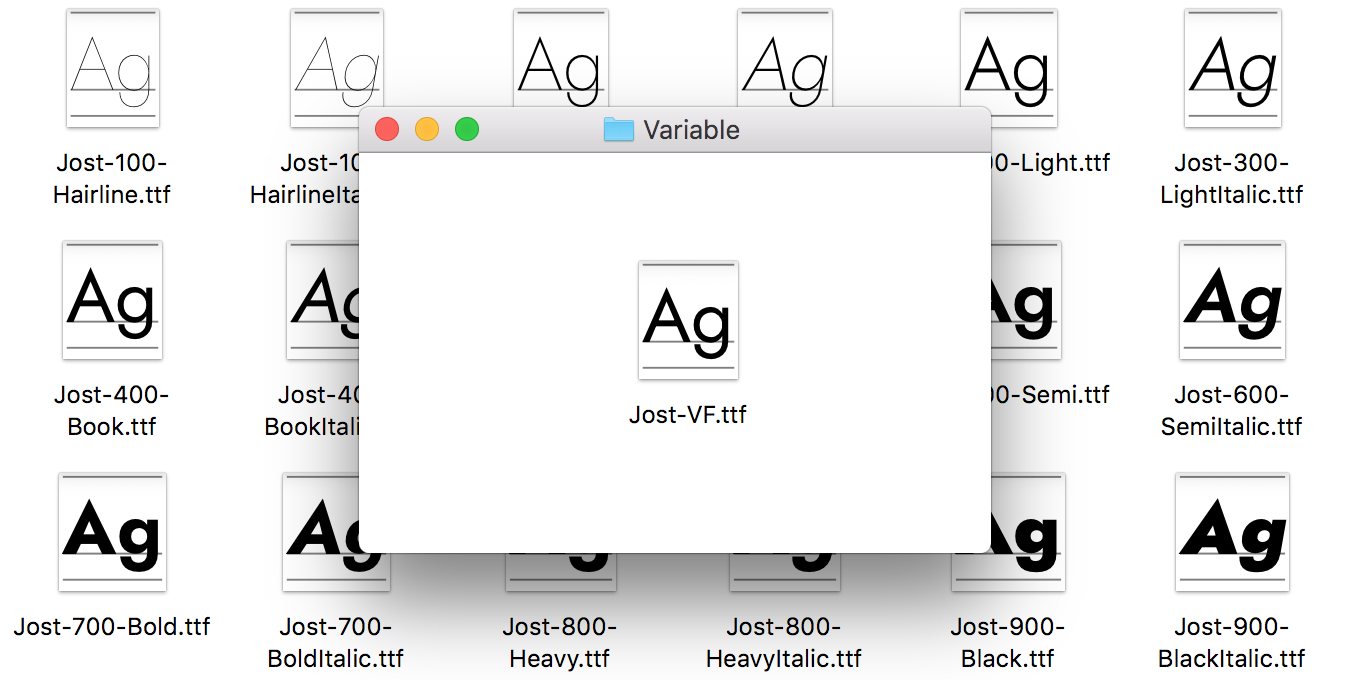Click the Jost-700-Bold.ttf file name
Viewport: 1350px width, 680px height.
click(x=112, y=627)
